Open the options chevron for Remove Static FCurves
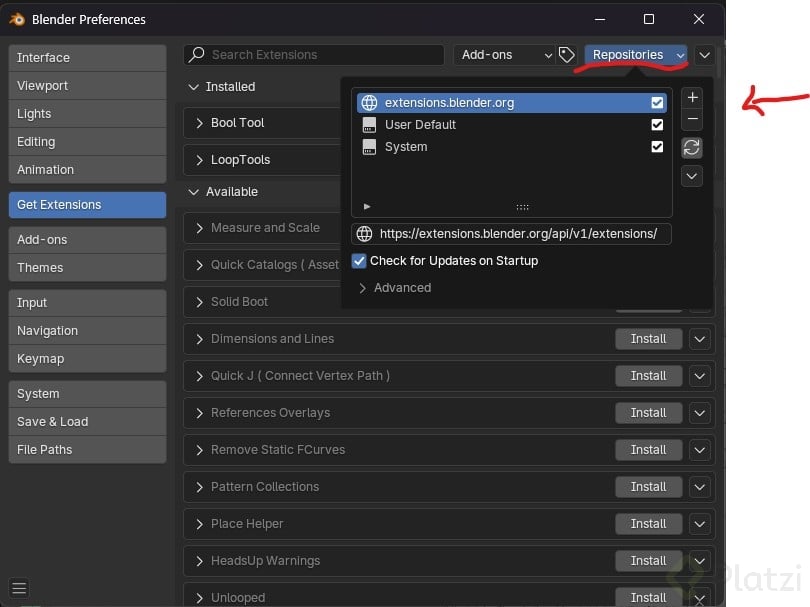The width and height of the screenshot is (810, 607). [699, 450]
